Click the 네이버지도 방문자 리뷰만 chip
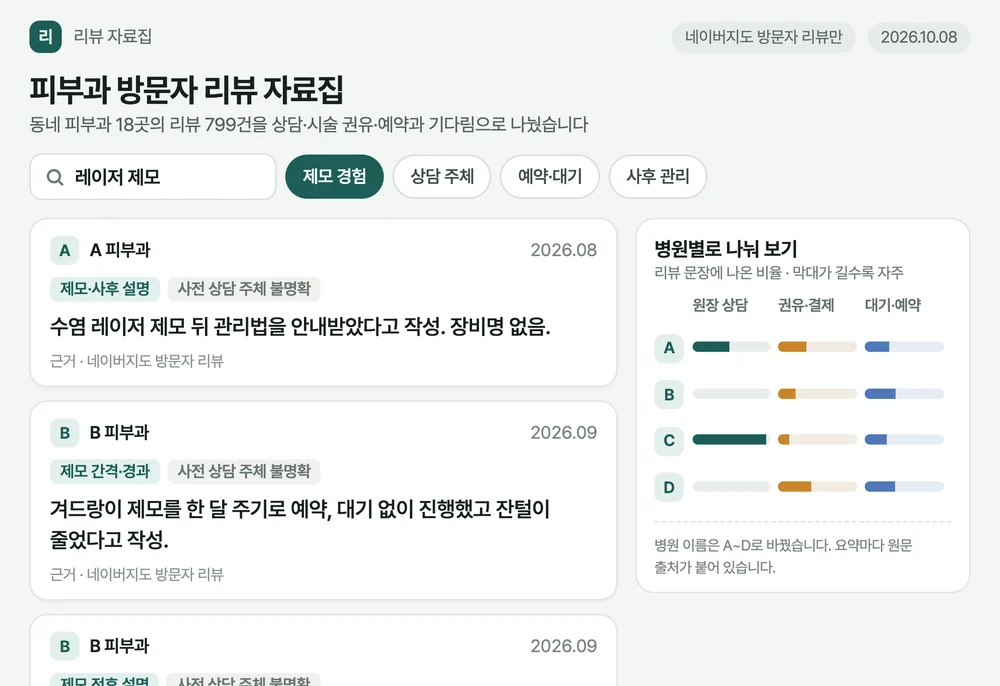 point(763,37)
